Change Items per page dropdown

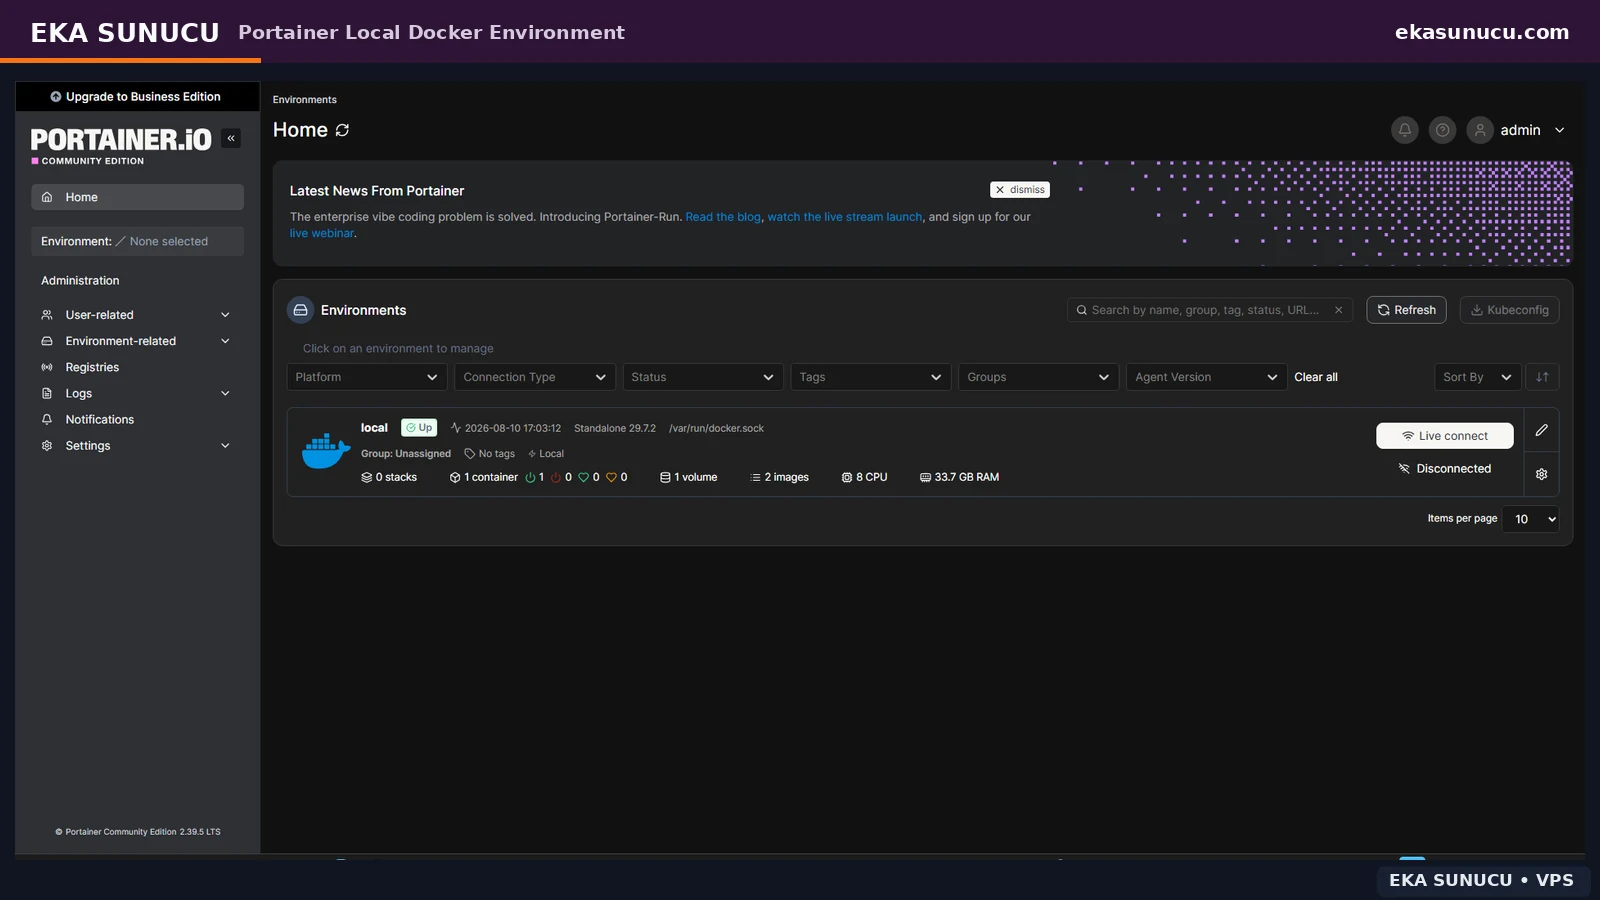[1531, 519]
